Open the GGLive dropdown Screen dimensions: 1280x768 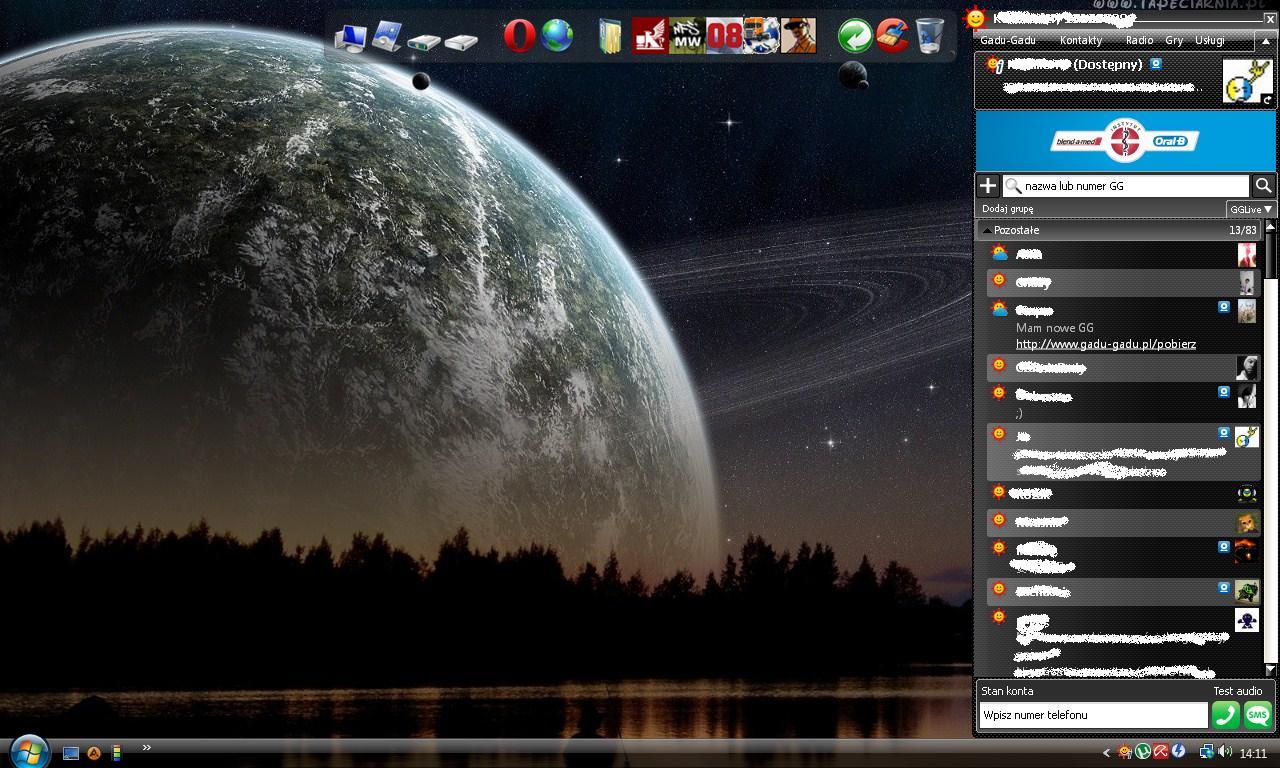click(x=1251, y=209)
